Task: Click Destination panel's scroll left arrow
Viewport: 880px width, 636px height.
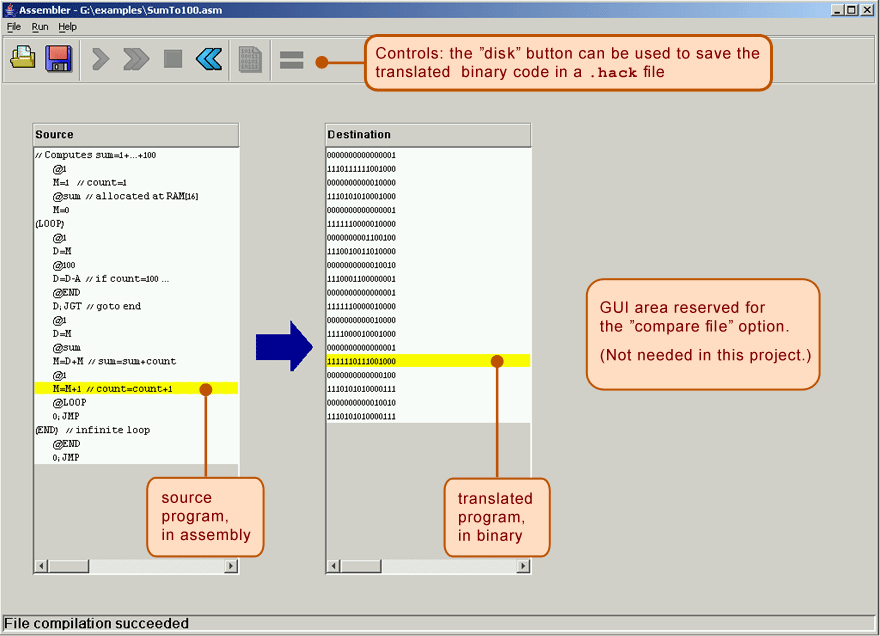Action: (334, 566)
